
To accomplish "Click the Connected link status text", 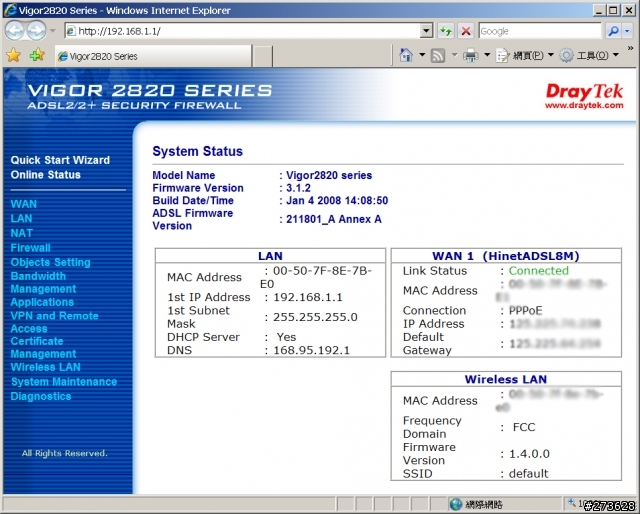I will coord(538,271).
